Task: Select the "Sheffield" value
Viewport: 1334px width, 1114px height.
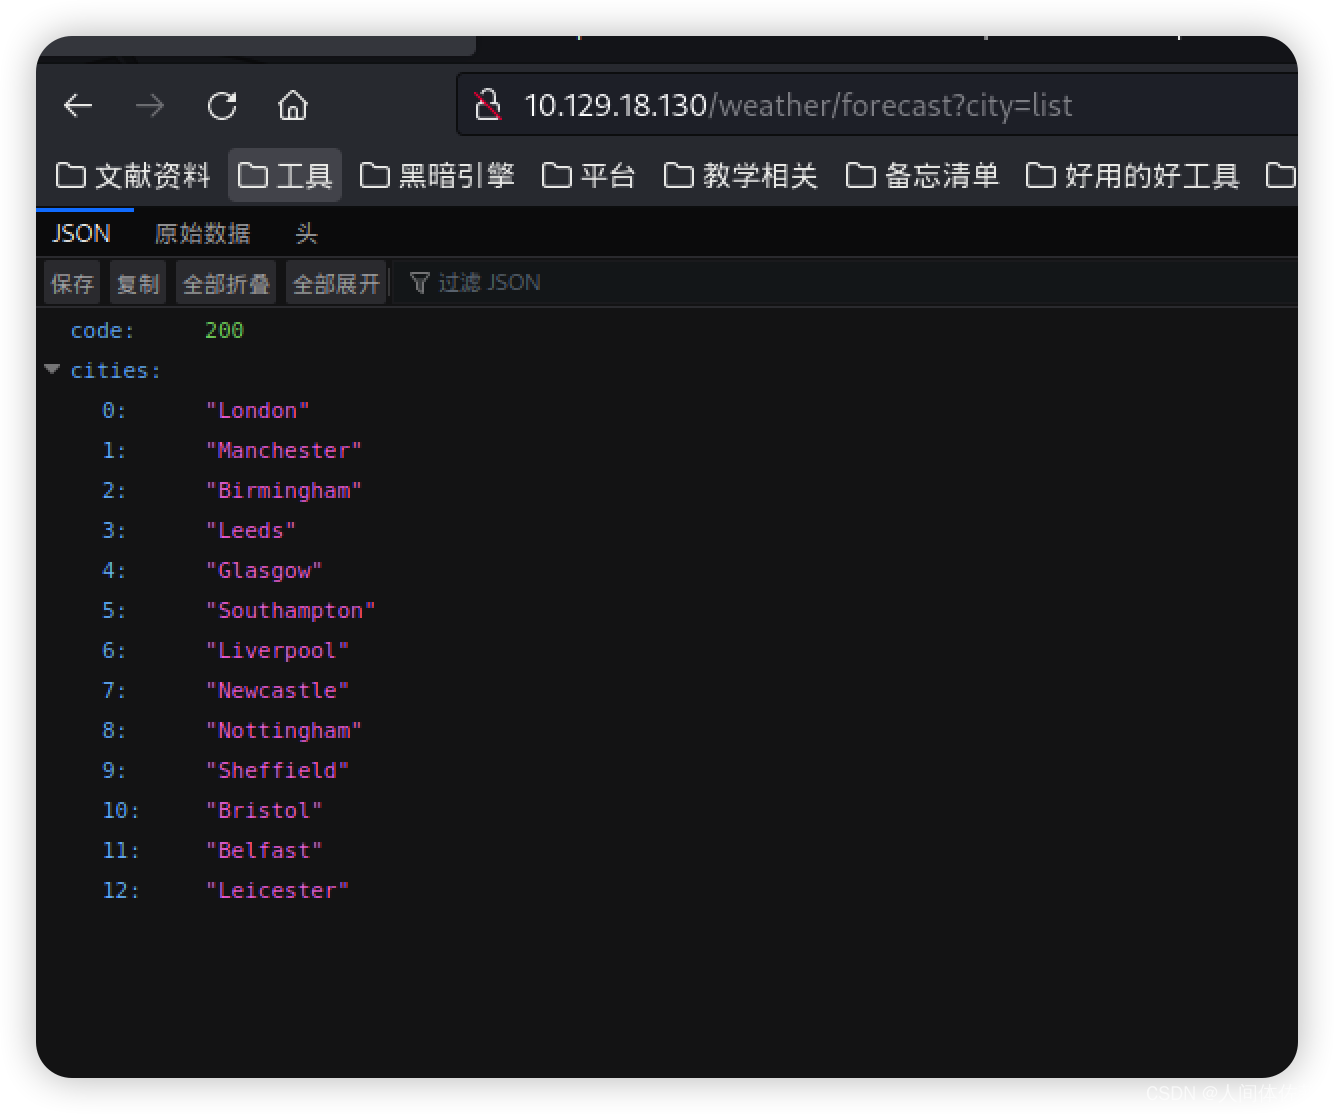Action: [277, 771]
